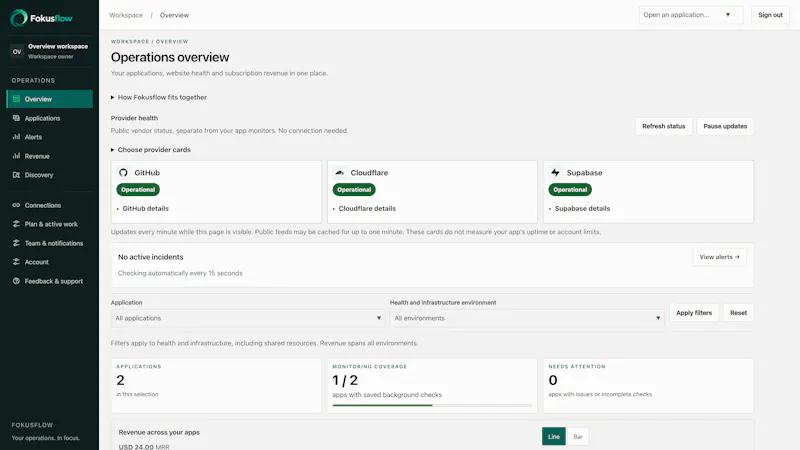Switch revenue chart to Line

[554, 436]
